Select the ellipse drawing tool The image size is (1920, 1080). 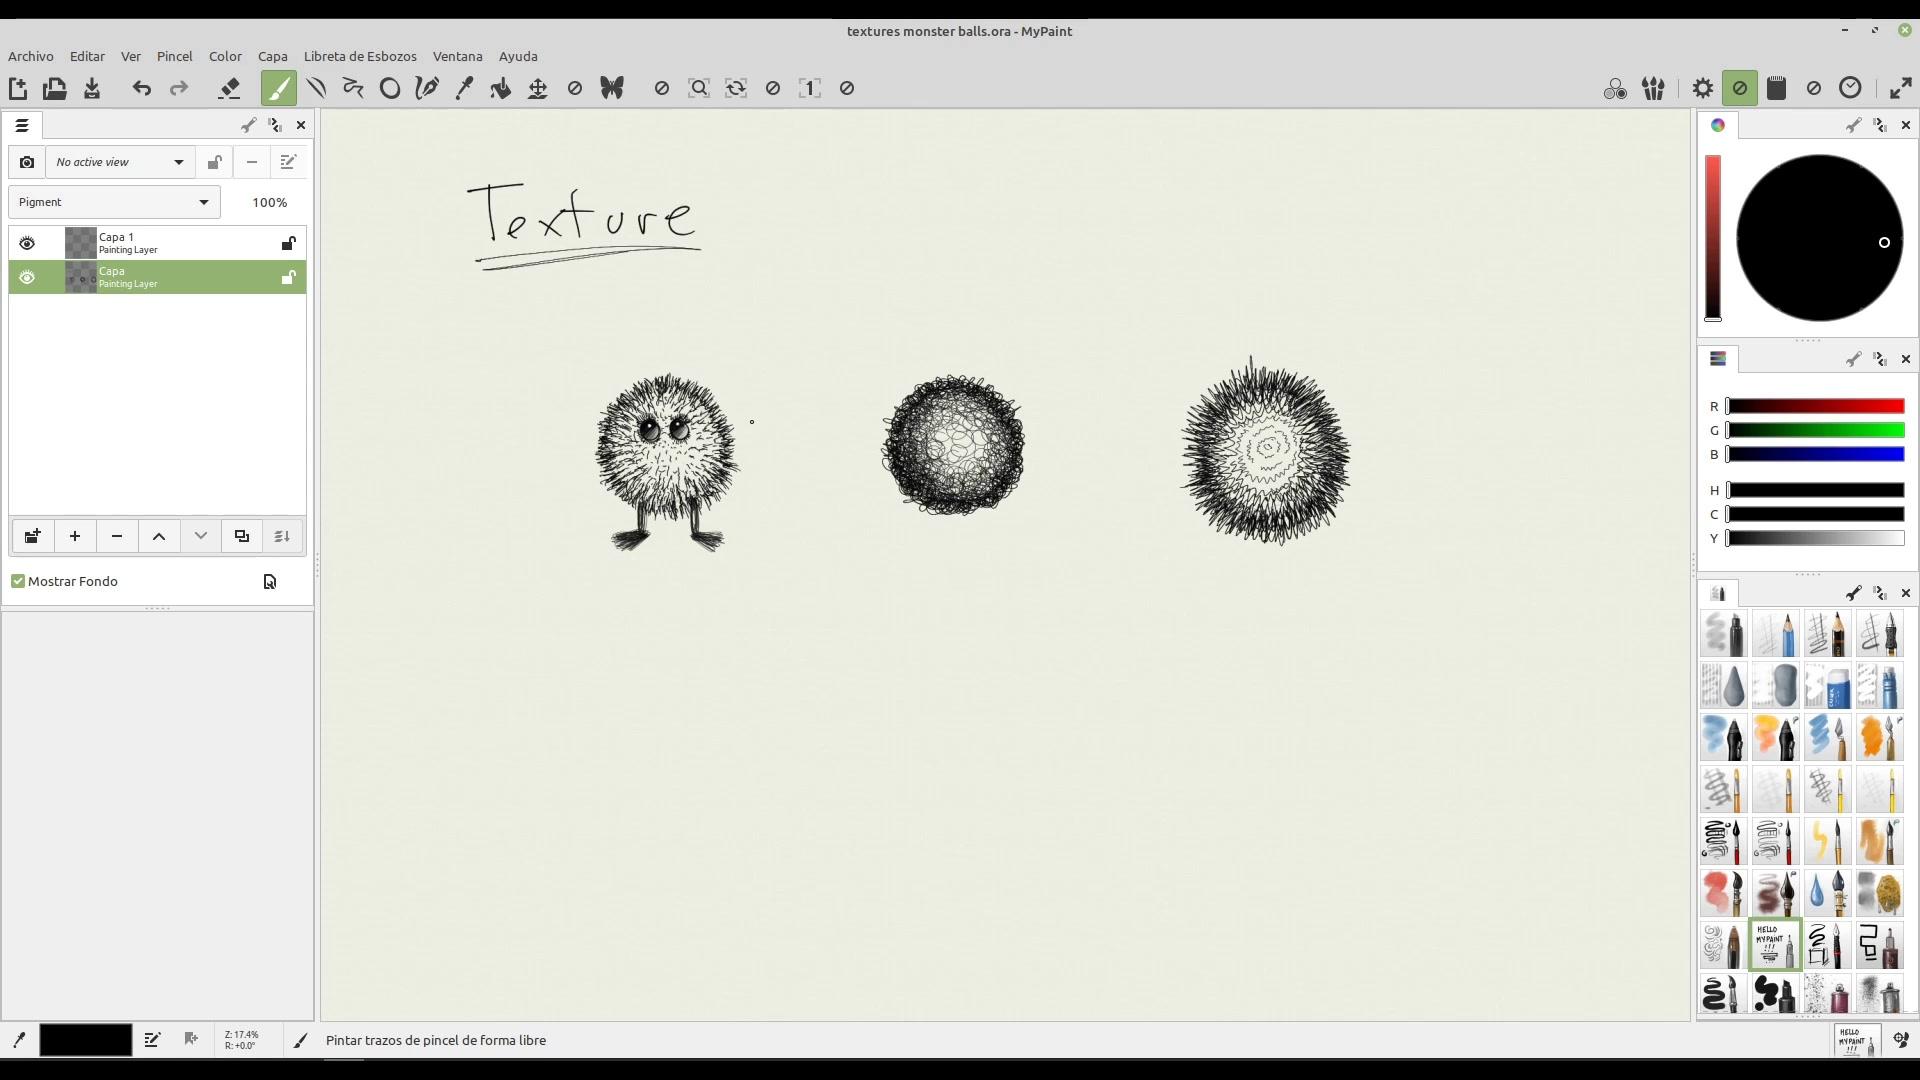tap(390, 88)
